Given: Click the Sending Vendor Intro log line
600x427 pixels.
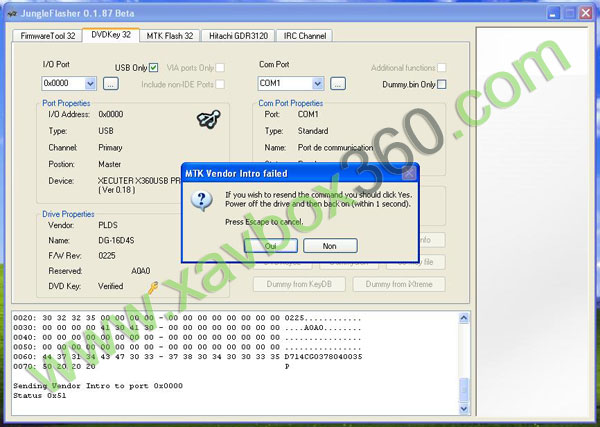Looking at the screenshot, I should (x=98, y=386).
